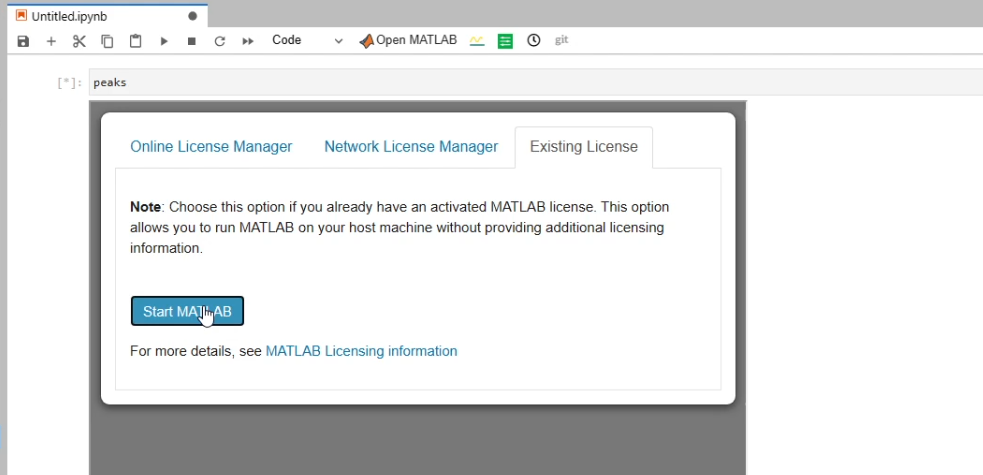Click the clock icon in the toolbar
Image resolution: width=983 pixels, height=475 pixels.
click(x=534, y=41)
